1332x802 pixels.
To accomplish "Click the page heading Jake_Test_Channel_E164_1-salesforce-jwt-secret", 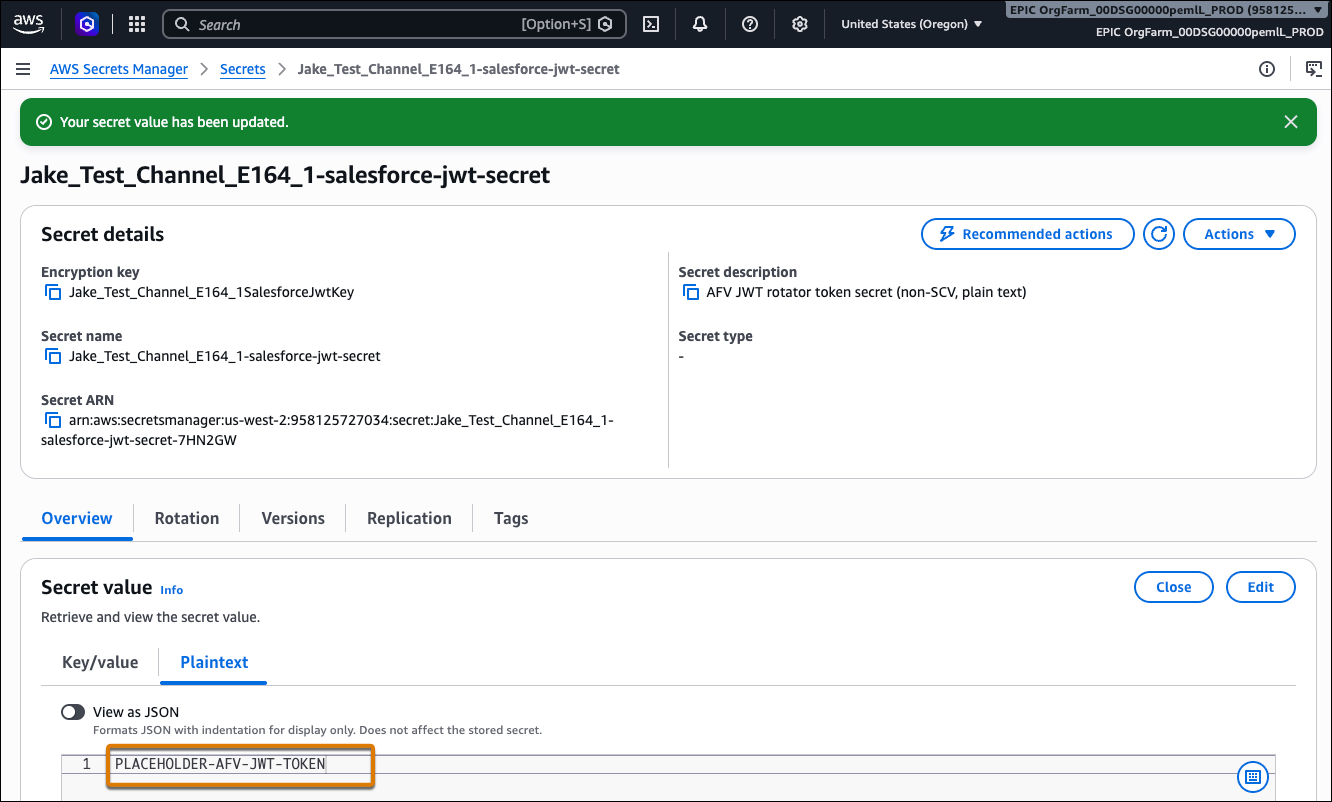I will point(285,175).
